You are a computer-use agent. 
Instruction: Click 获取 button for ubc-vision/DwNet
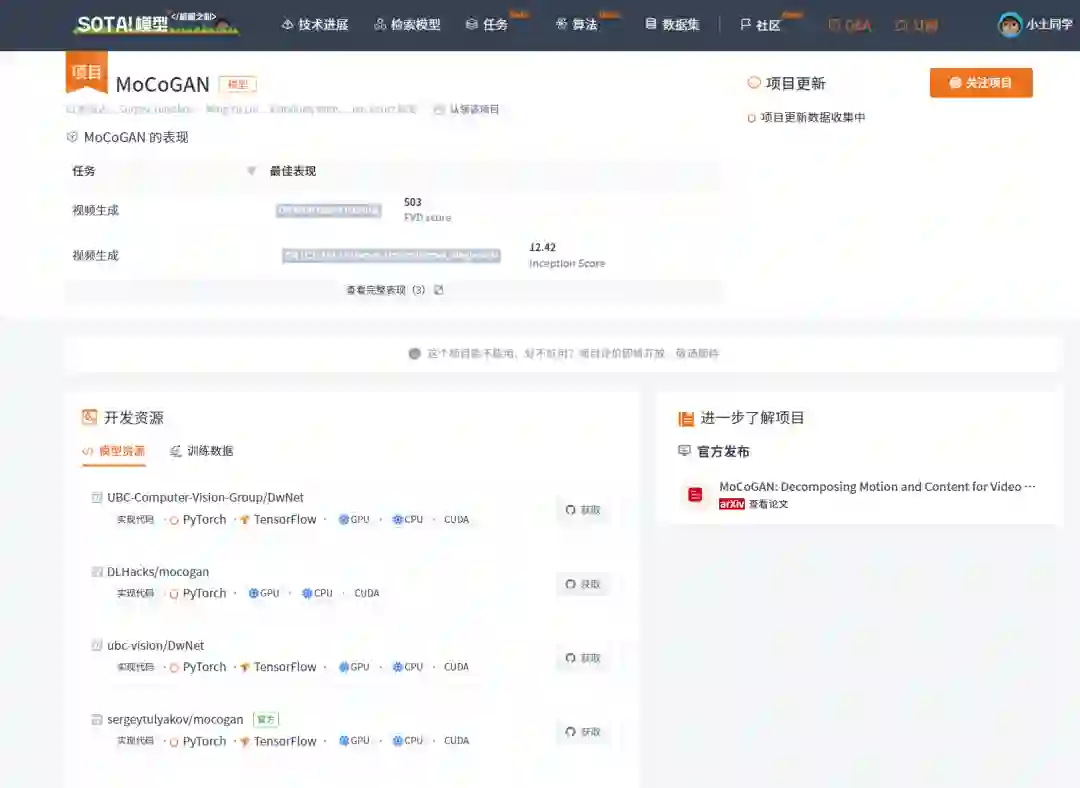click(x=583, y=659)
